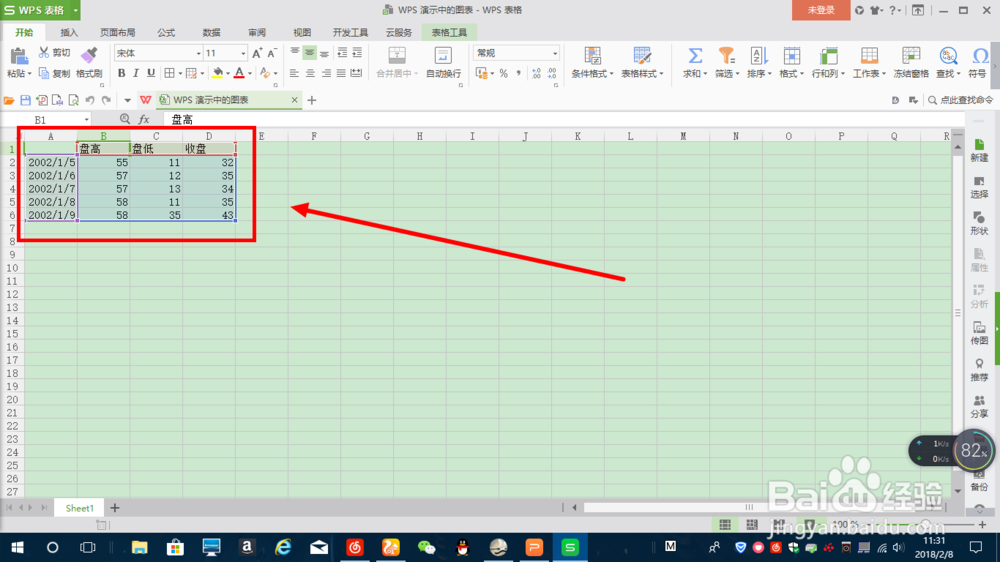1000x562 pixels.
Task: Click the fill color yellow swatch
Action: point(218,73)
